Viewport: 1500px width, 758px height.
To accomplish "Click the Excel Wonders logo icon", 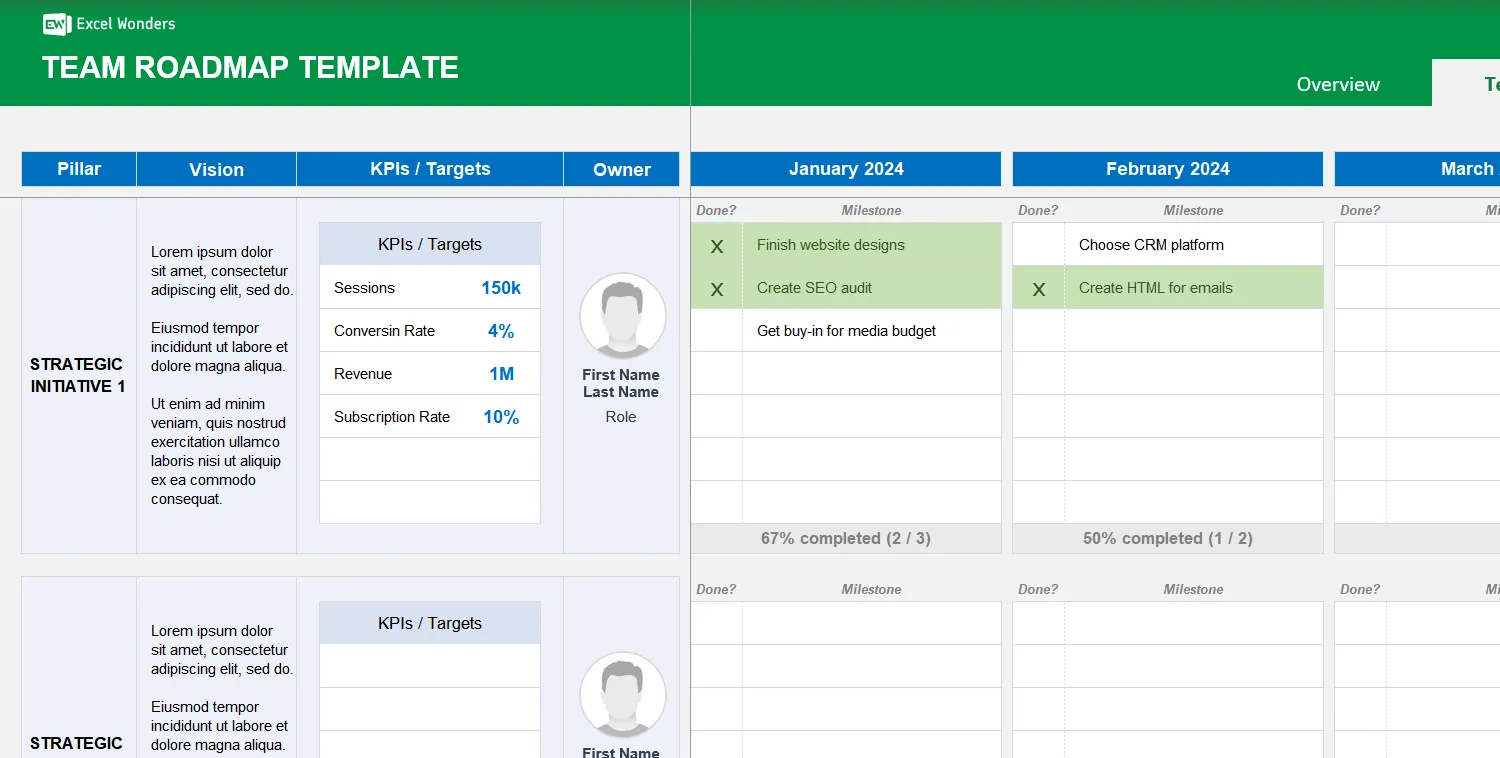I will [x=57, y=24].
